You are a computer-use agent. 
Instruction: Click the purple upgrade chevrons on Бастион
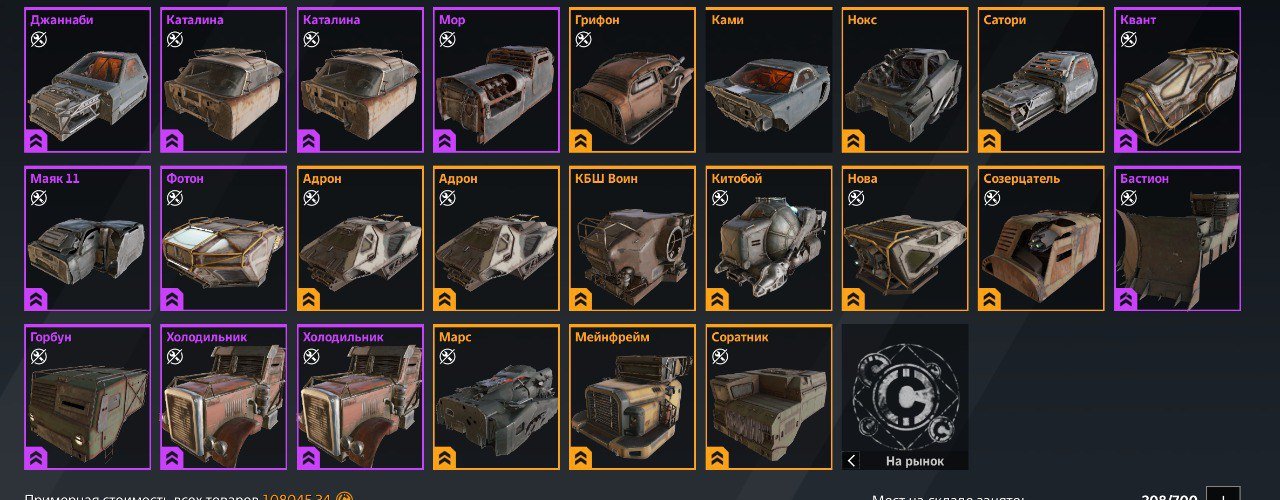pyautogui.click(x=1126, y=299)
